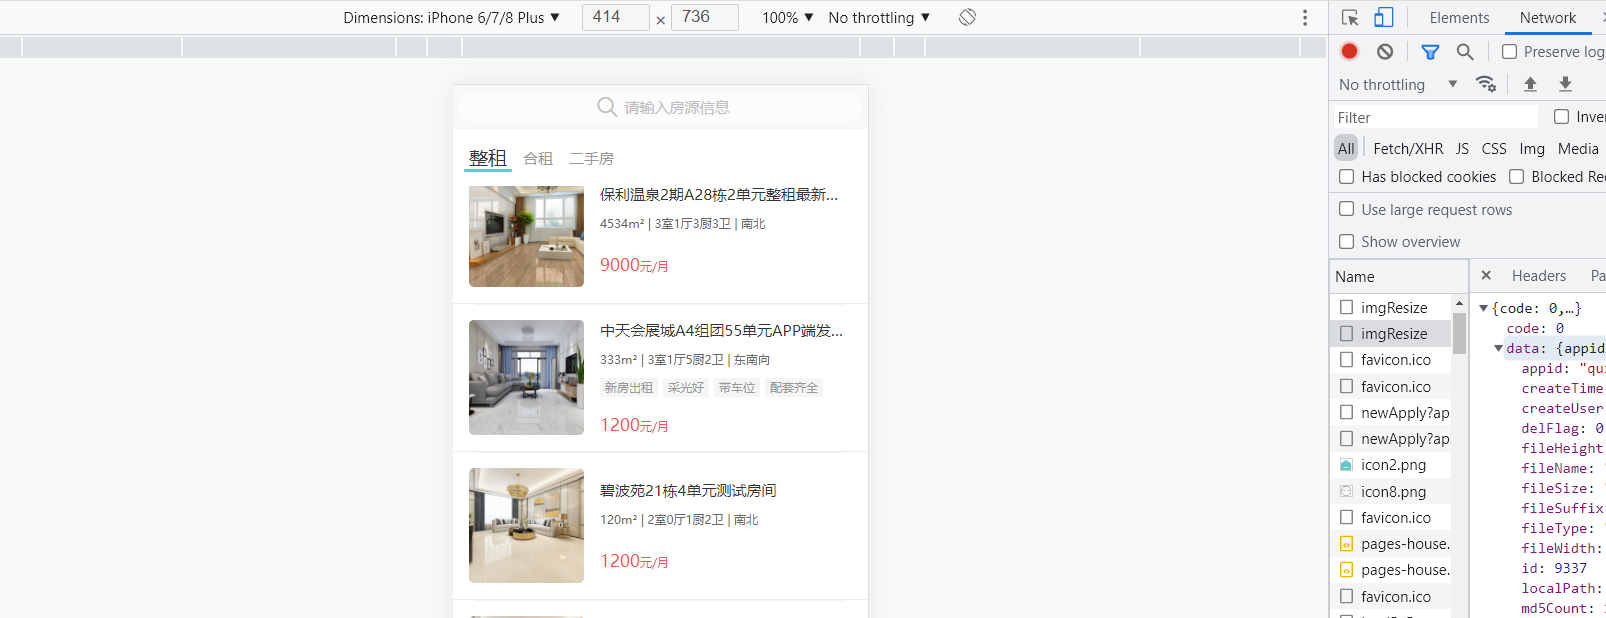The width and height of the screenshot is (1606, 618).
Task: Click the viewport height field 736
Action: coord(705,17)
